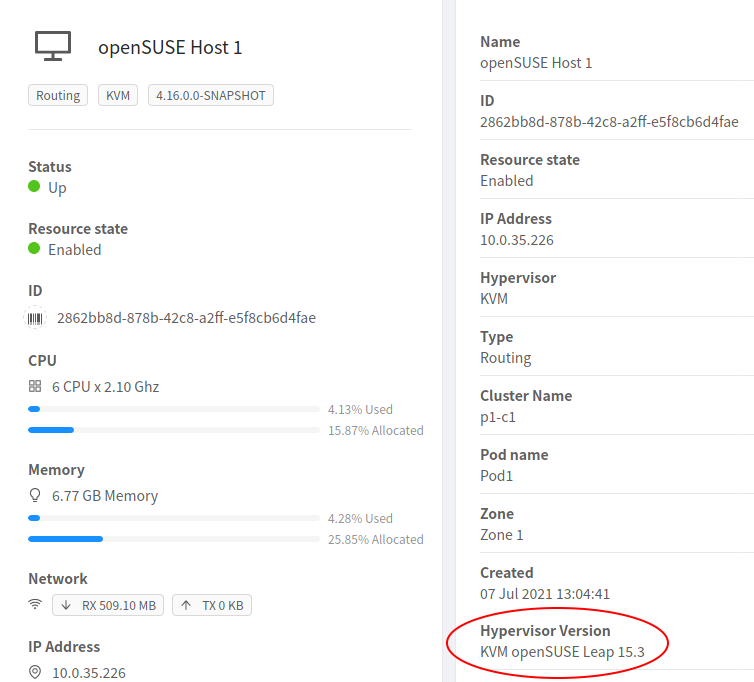This screenshot has width=754, height=682.
Task: Click the Name value openSUSE Host 1 in details
Action: [536, 63]
